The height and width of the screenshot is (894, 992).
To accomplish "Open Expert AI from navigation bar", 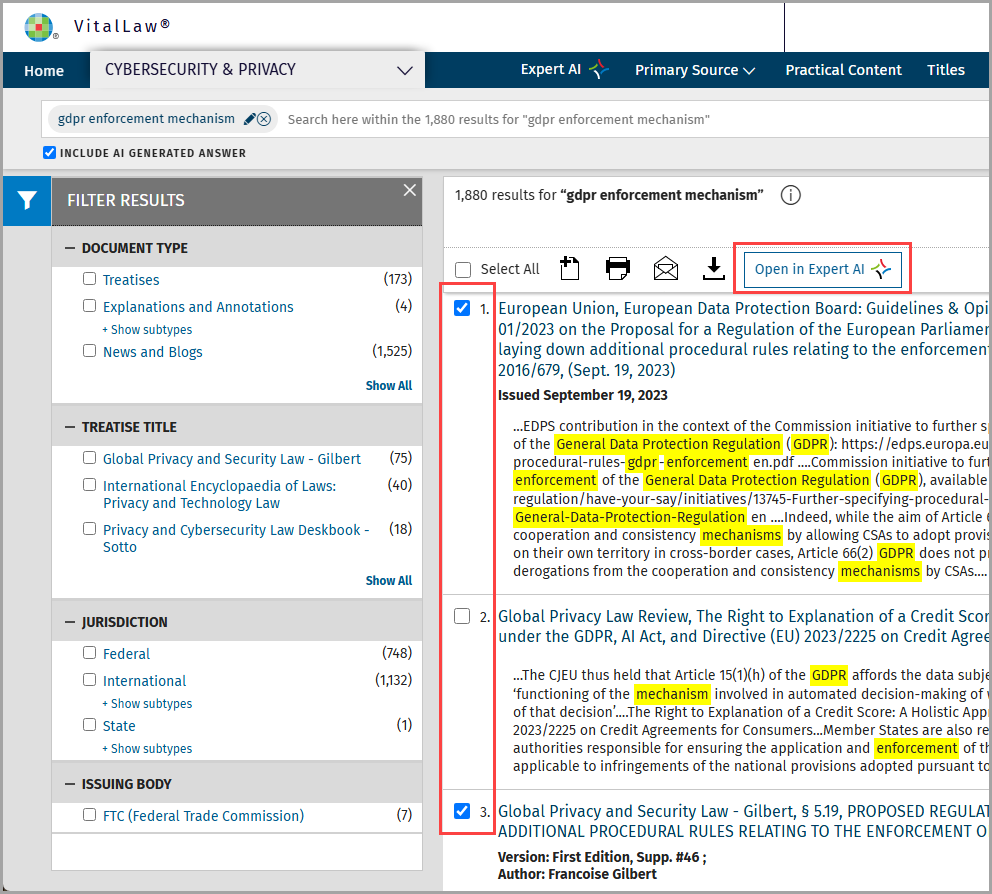I will pos(564,70).
